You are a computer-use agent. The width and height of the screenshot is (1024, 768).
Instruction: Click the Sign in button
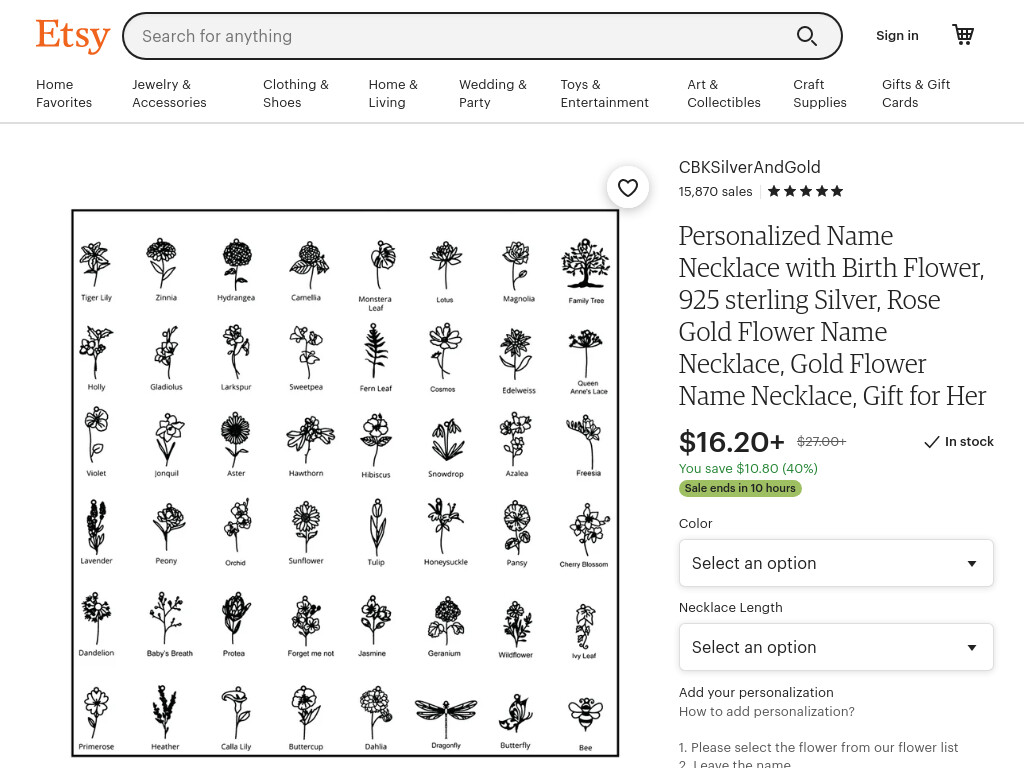tap(897, 36)
